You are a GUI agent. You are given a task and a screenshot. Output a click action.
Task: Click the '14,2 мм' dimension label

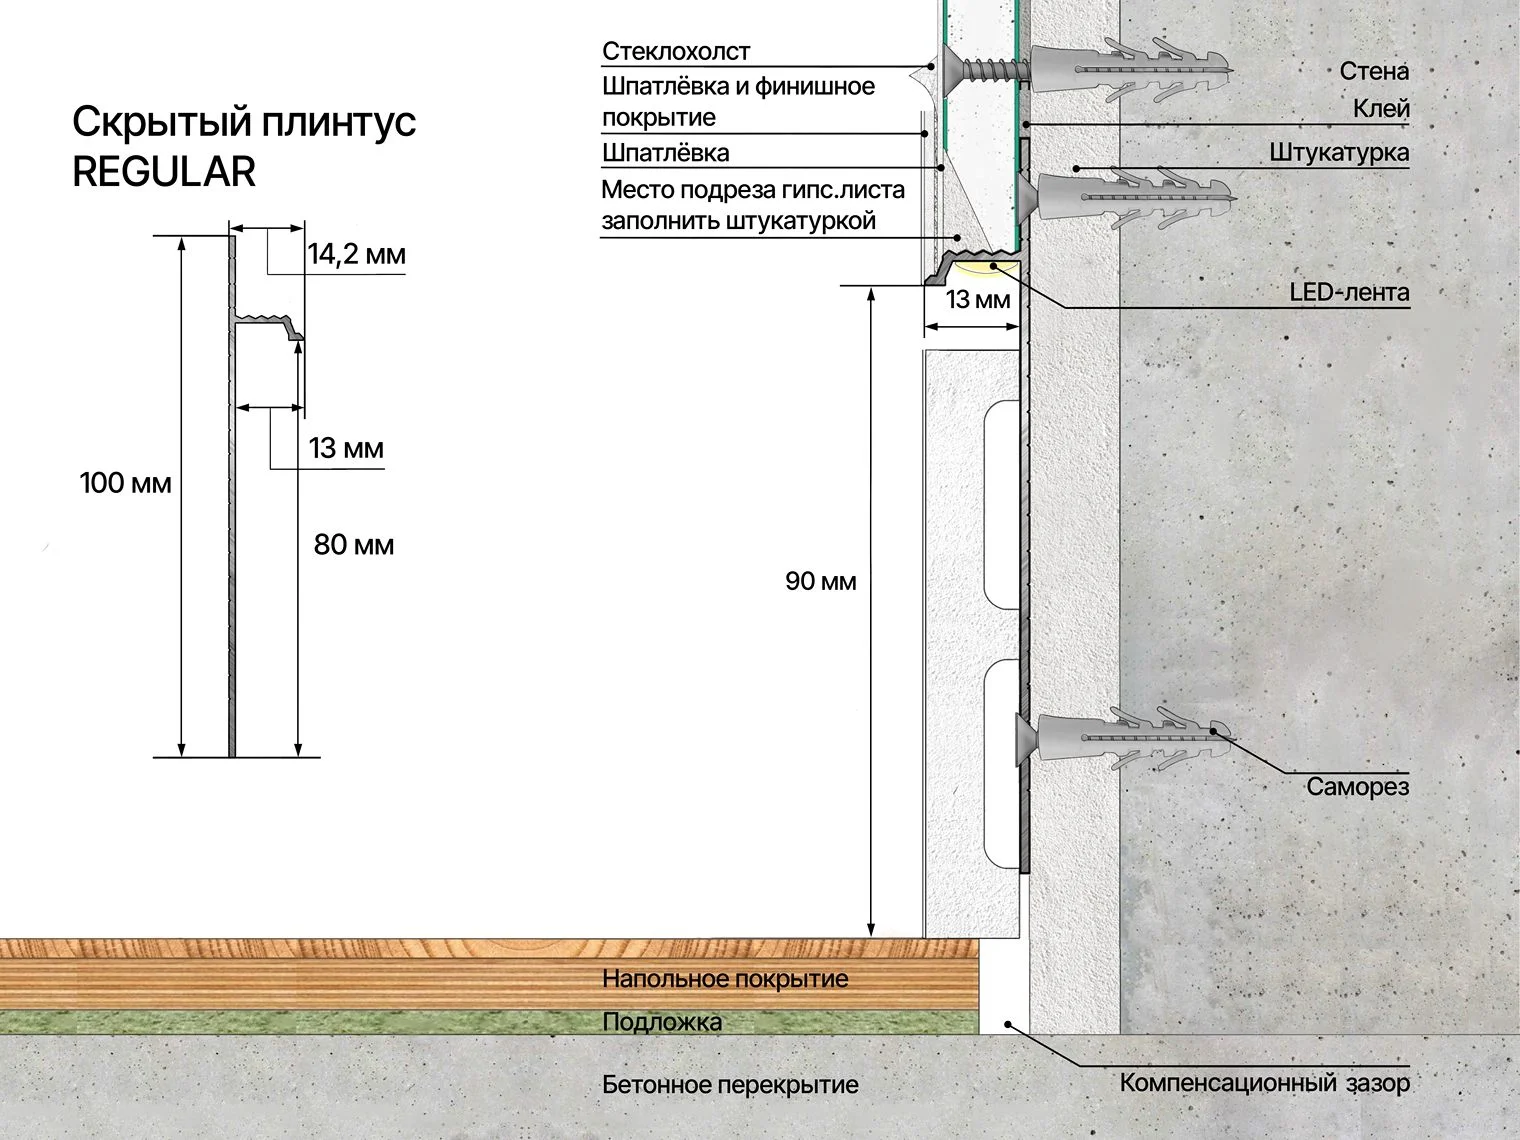(x=356, y=254)
